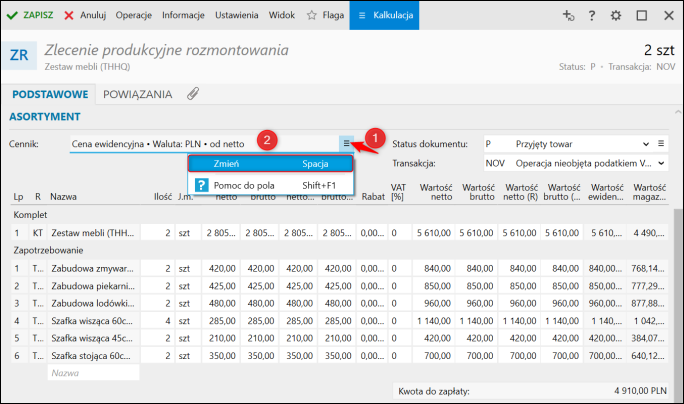The width and height of the screenshot is (684, 404).
Task: Click the Kalkulacja button
Action: click(x=384, y=15)
